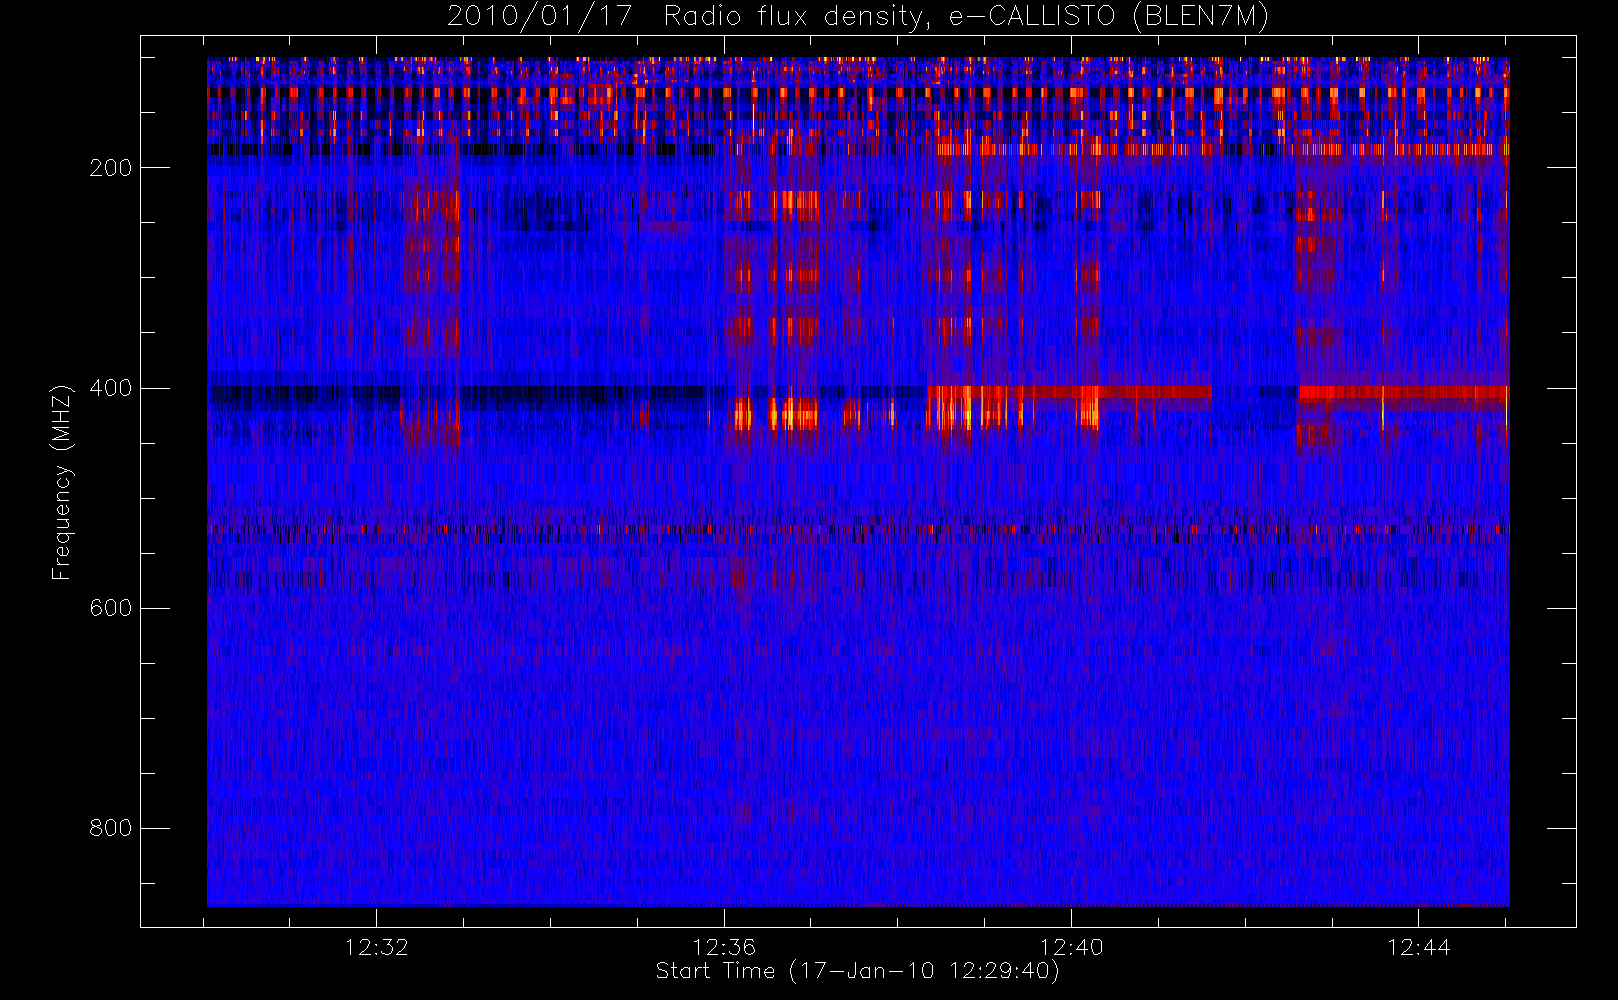This screenshot has height=1000, width=1618.
Task: Click the 600 frequency tick label
Action: 110,608
